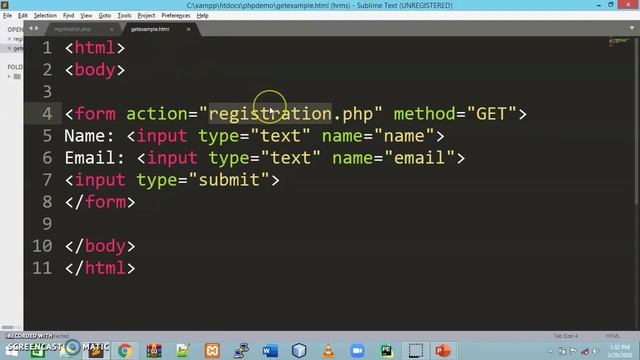Open the PE editor icon in taskbar
Viewport: 640px width, 360px height.
tap(386, 351)
